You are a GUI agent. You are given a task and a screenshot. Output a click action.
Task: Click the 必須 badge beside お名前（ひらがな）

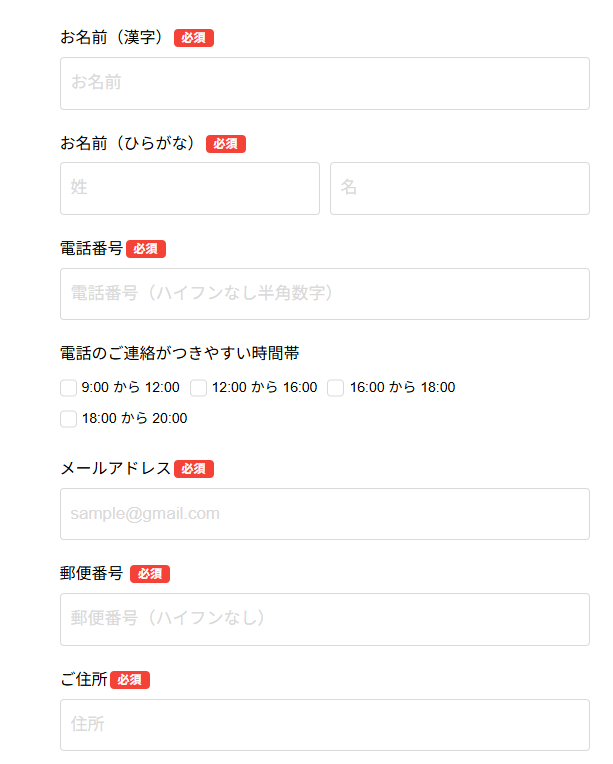point(226,144)
